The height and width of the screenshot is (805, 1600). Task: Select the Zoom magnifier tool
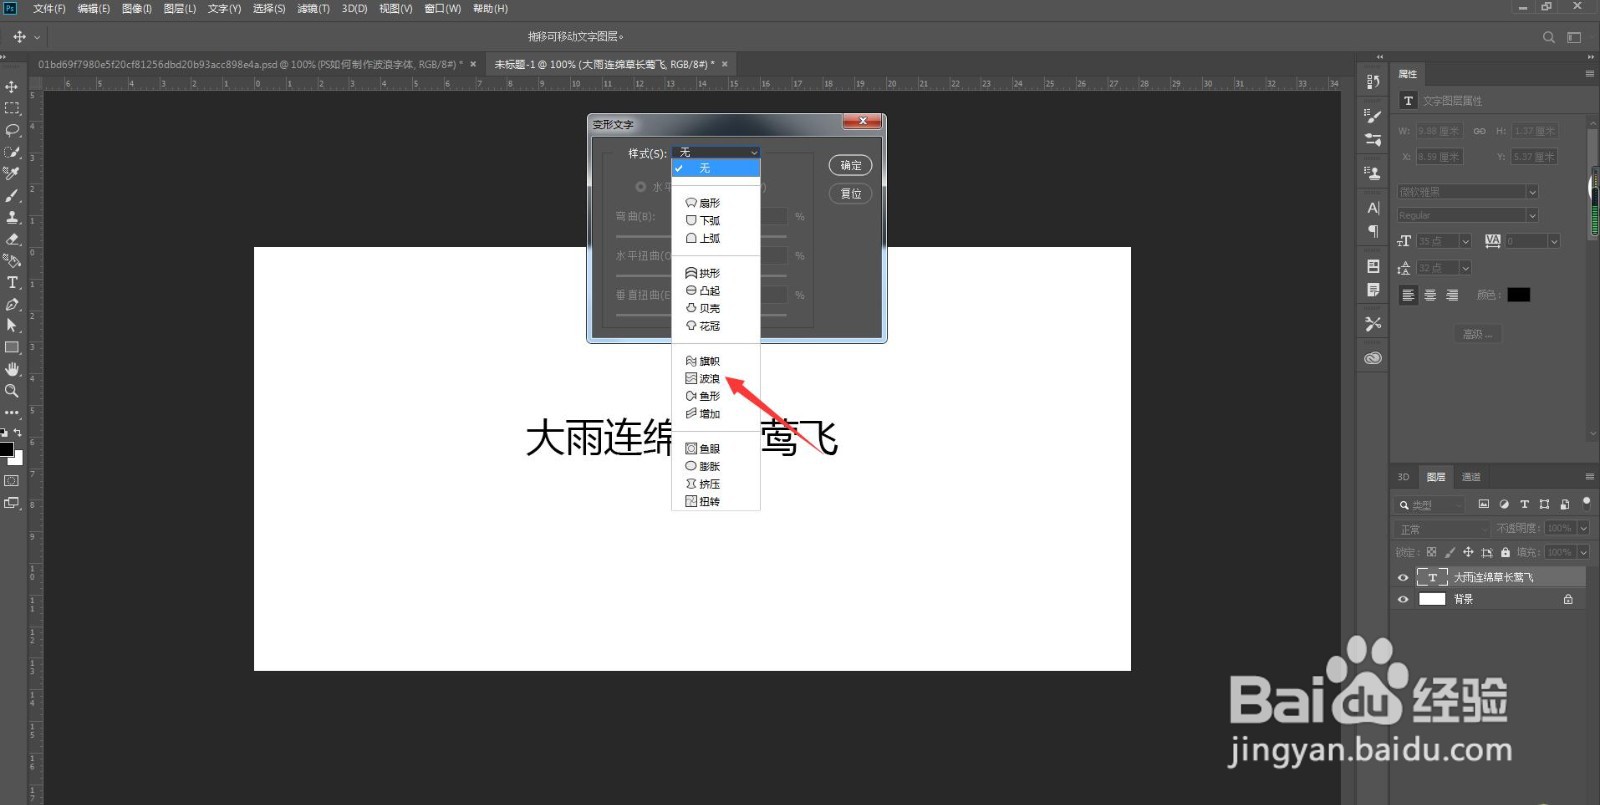(12, 391)
